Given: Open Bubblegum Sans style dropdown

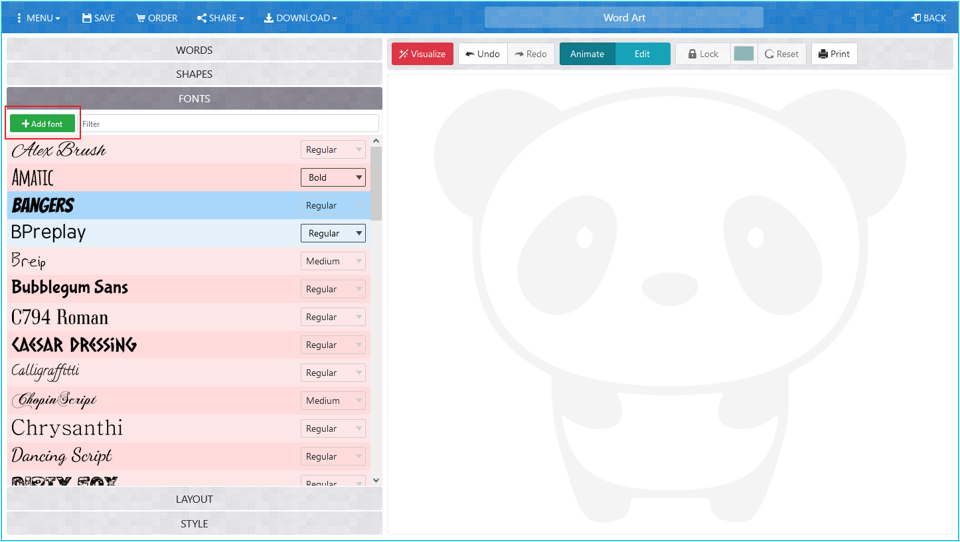Looking at the screenshot, I should click(x=333, y=289).
